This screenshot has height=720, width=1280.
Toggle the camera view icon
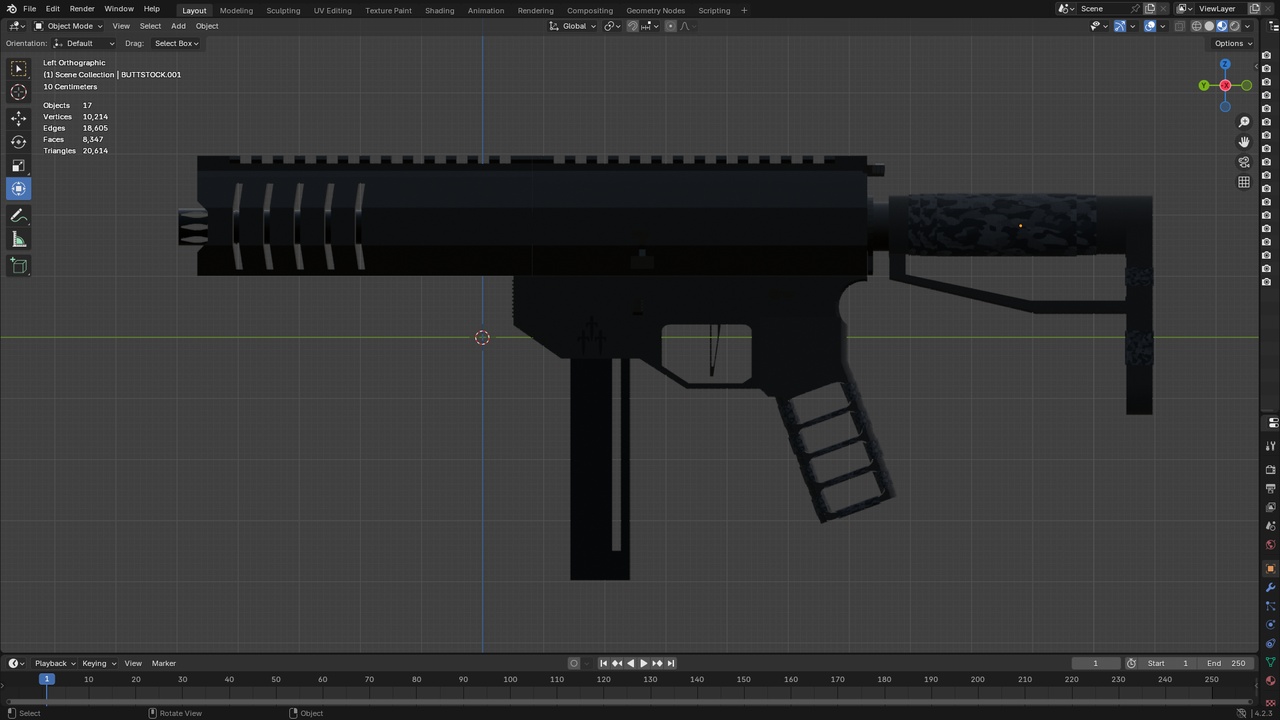(1244, 162)
